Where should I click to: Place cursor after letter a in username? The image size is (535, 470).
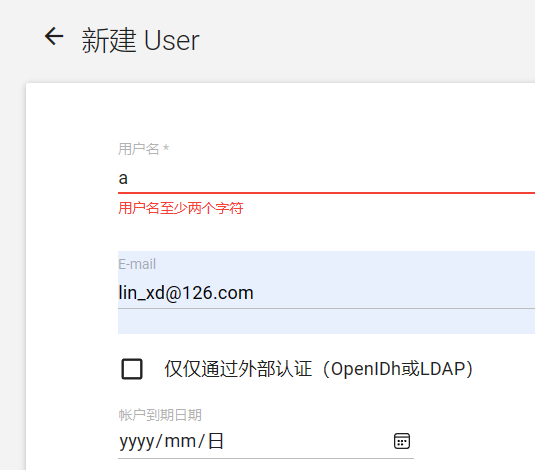129,179
